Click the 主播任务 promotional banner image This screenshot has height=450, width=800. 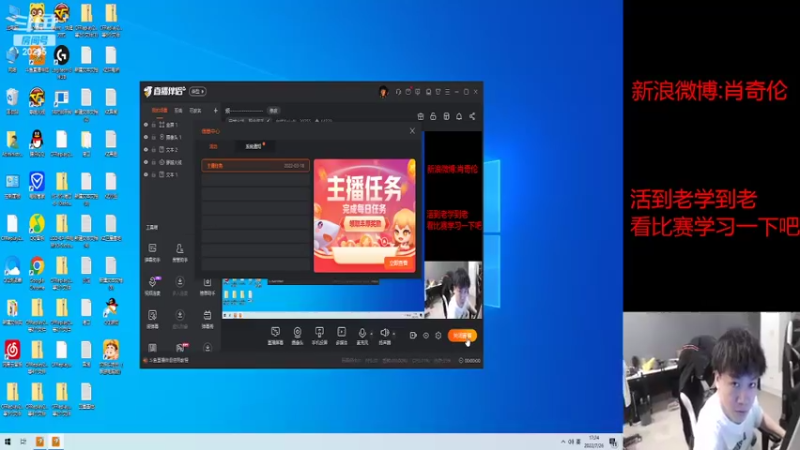(x=364, y=215)
